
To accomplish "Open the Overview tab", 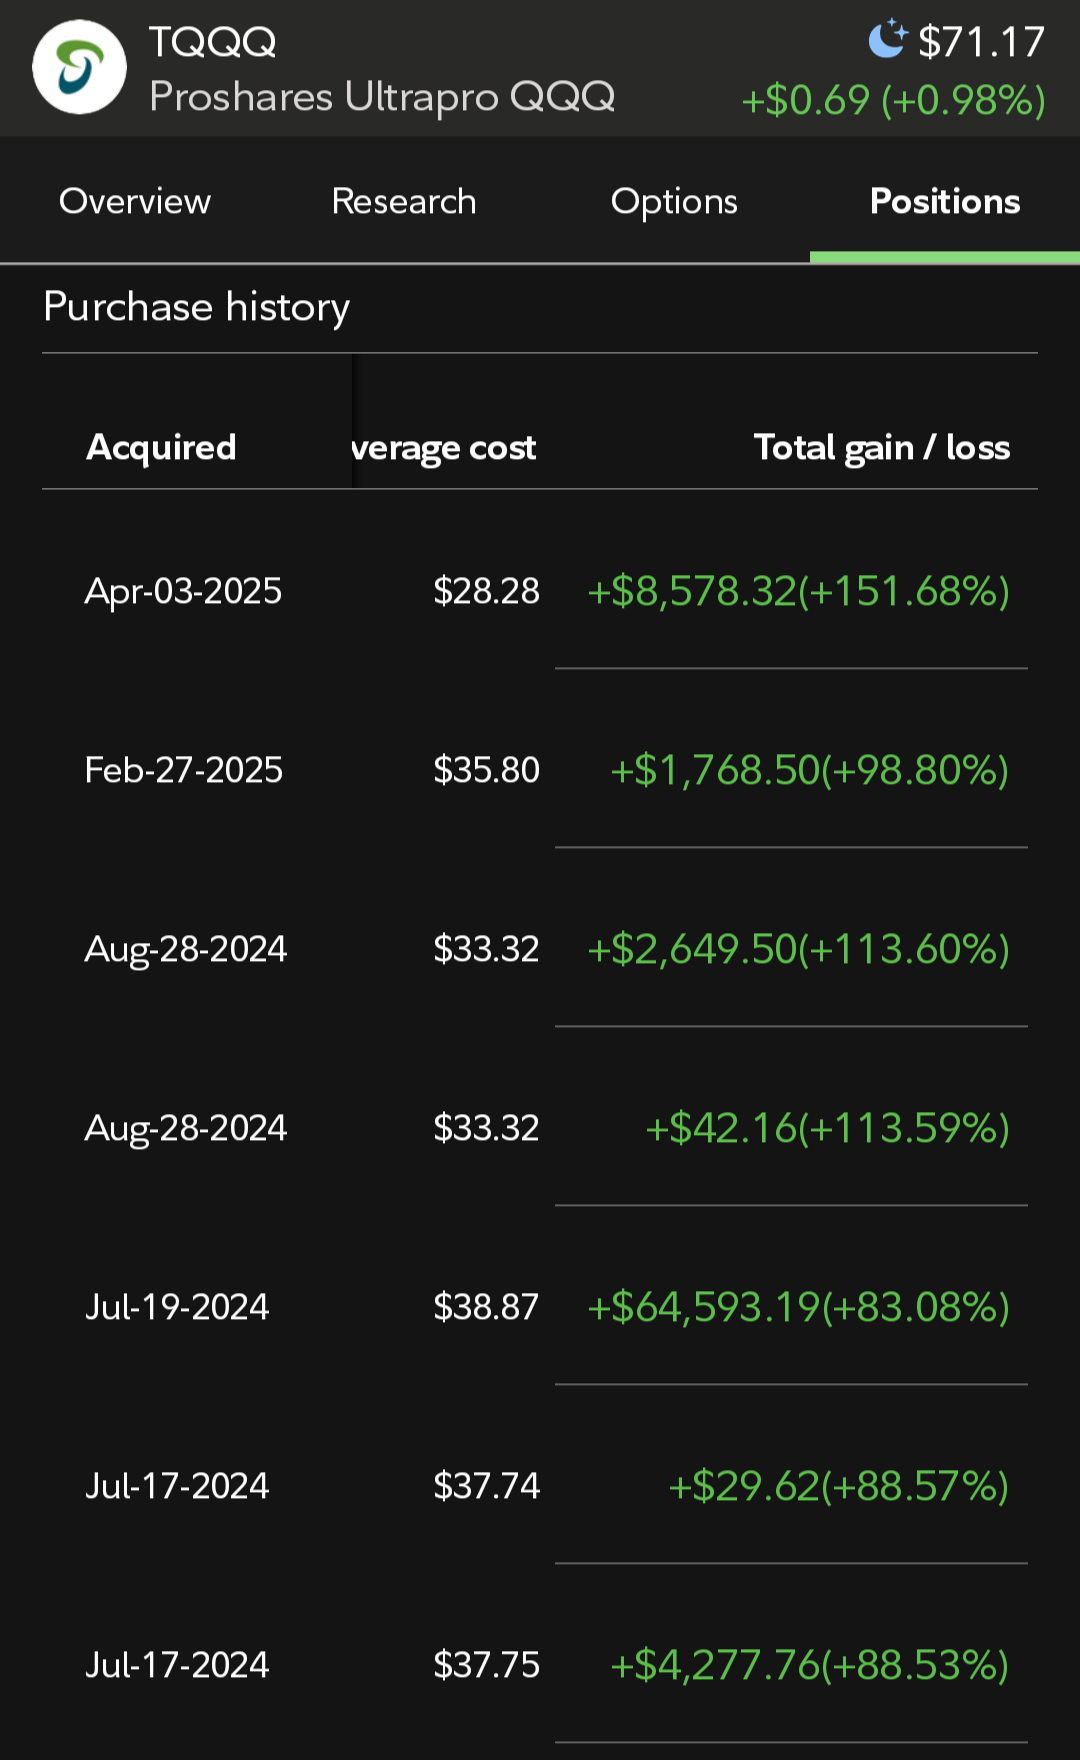I will click(x=135, y=201).
